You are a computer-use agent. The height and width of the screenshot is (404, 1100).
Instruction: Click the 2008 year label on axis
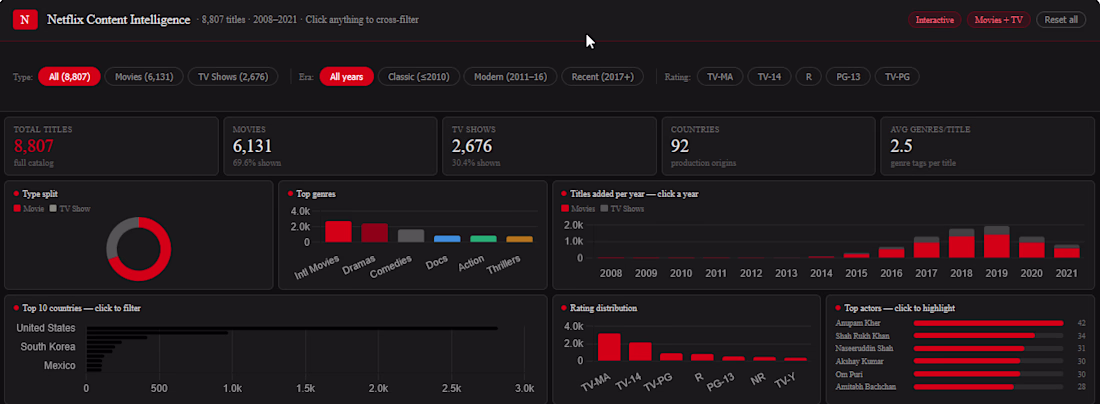(610, 273)
